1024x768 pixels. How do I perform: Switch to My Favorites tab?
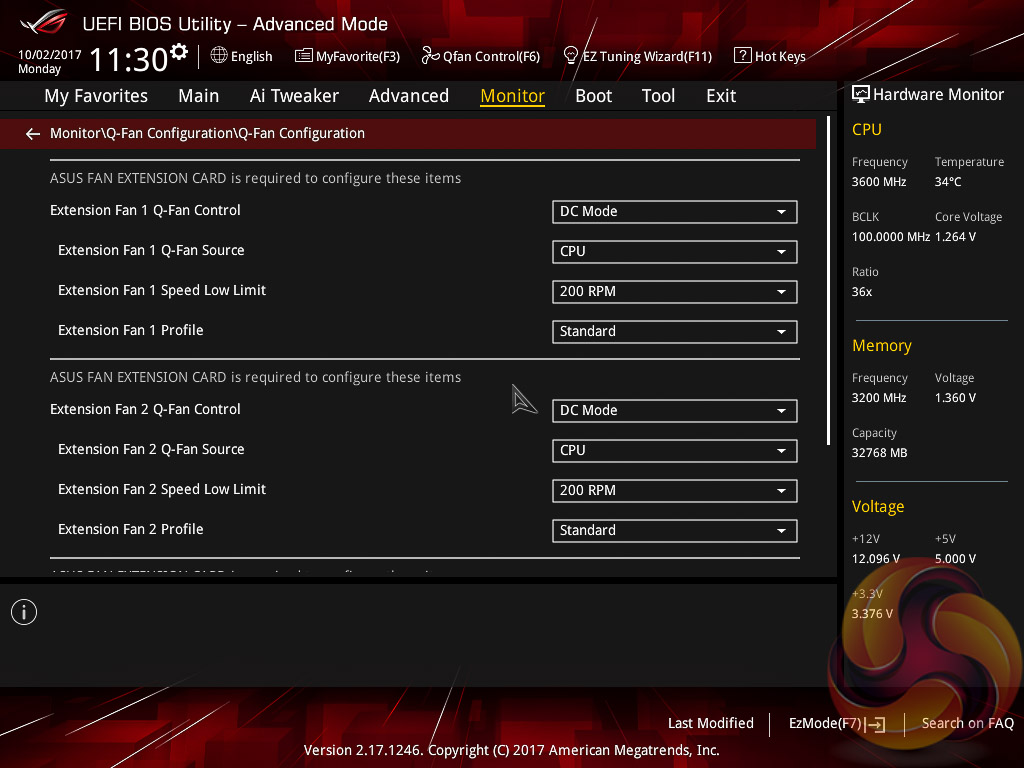pyautogui.click(x=96, y=96)
